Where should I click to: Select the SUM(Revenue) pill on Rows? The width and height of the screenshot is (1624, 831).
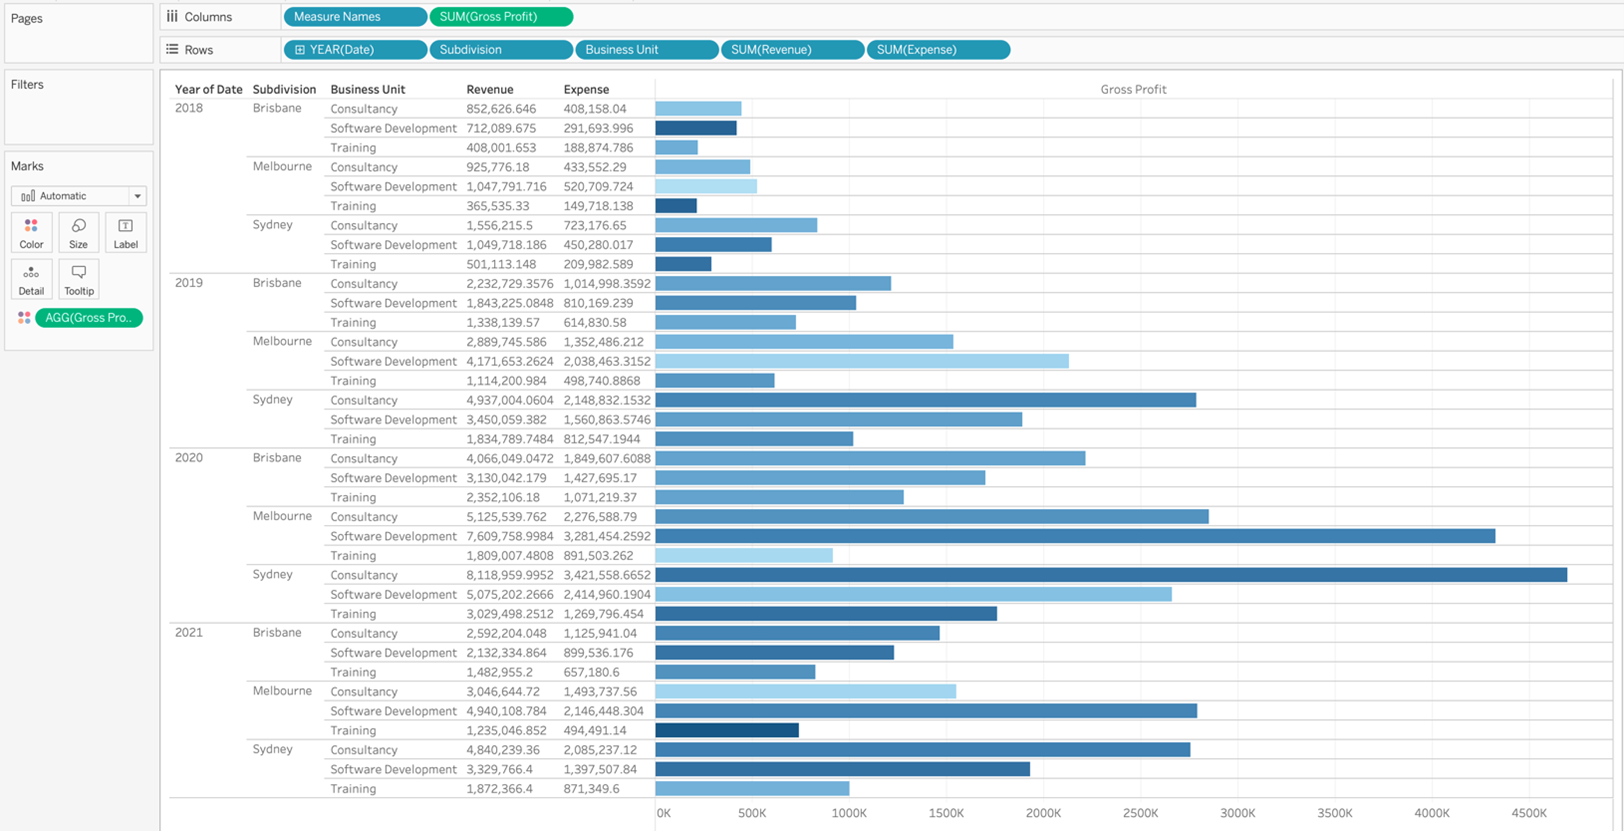(x=791, y=50)
